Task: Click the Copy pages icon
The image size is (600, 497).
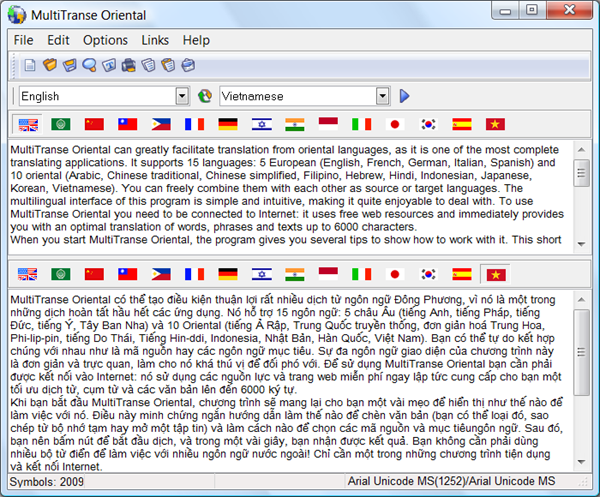Action: pos(148,65)
